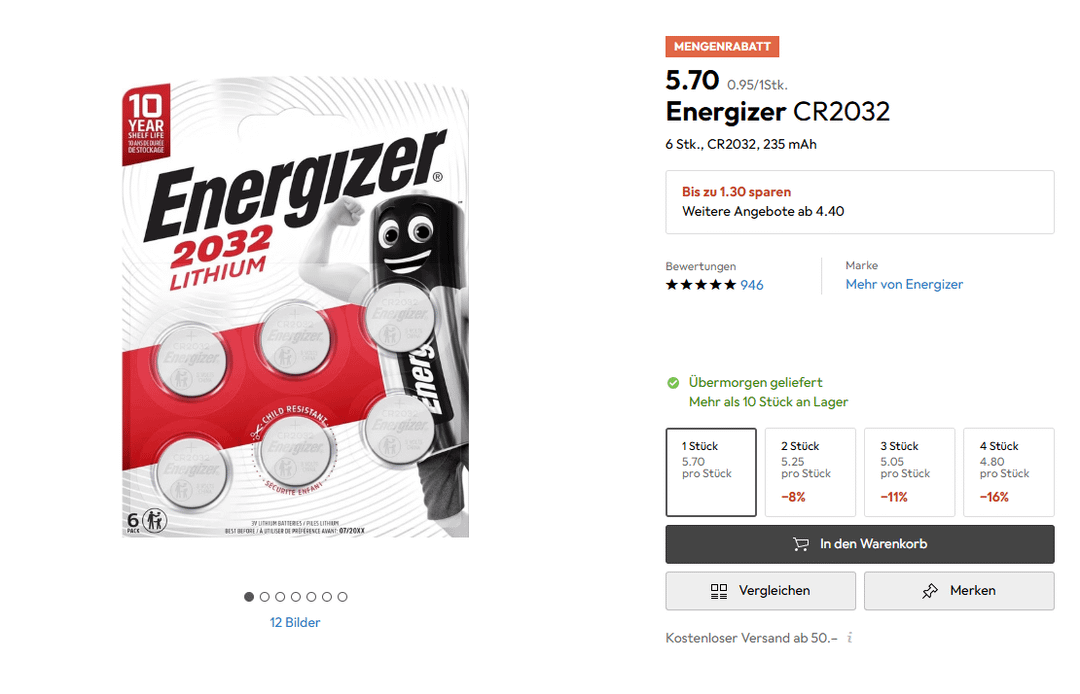Click the Vergleichen button
The height and width of the screenshot is (694, 1080).
pos(760,591)
